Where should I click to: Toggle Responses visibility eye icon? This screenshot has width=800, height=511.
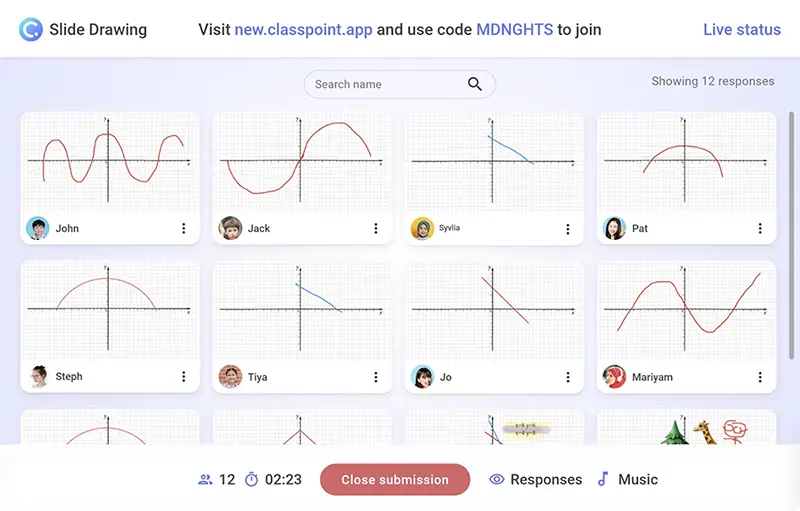(496, 479)
